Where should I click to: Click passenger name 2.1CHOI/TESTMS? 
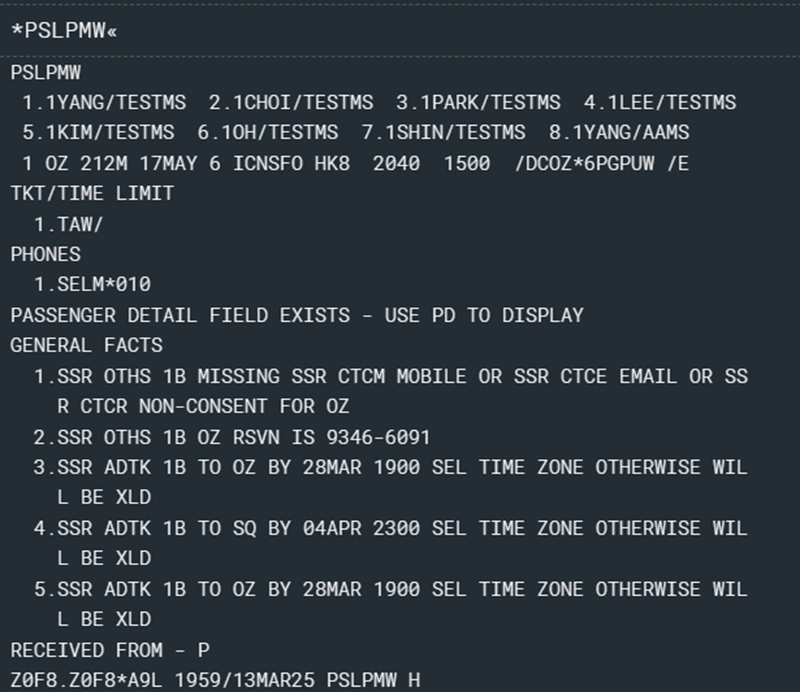point(291,103)
